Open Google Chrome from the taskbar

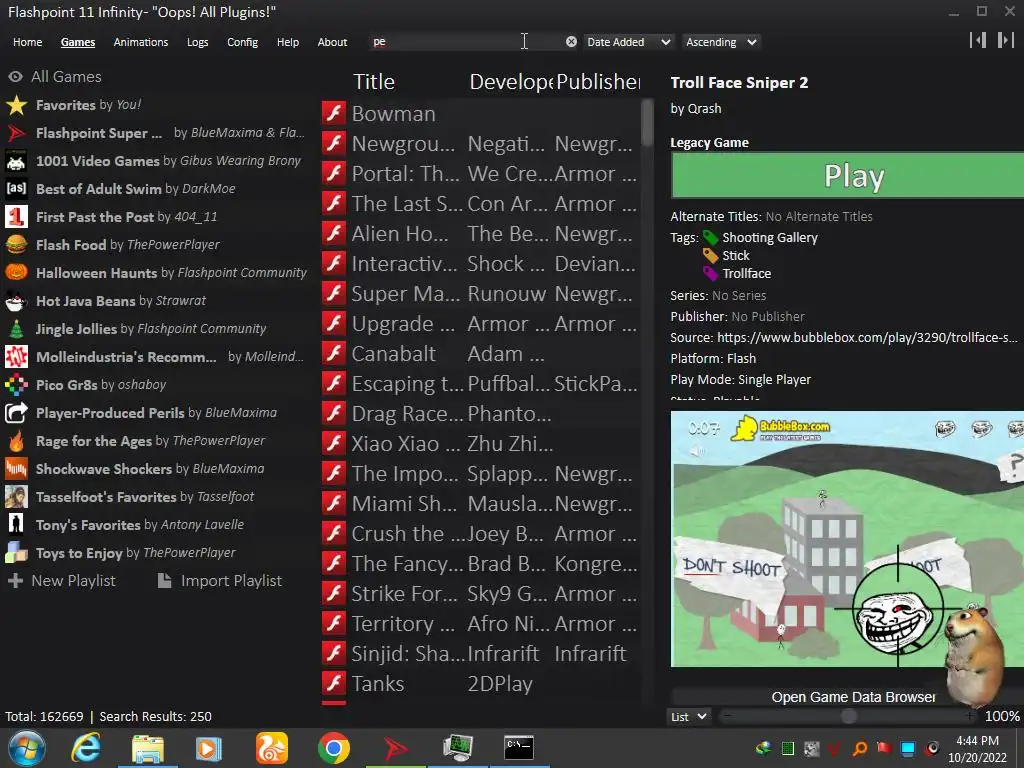334,748
